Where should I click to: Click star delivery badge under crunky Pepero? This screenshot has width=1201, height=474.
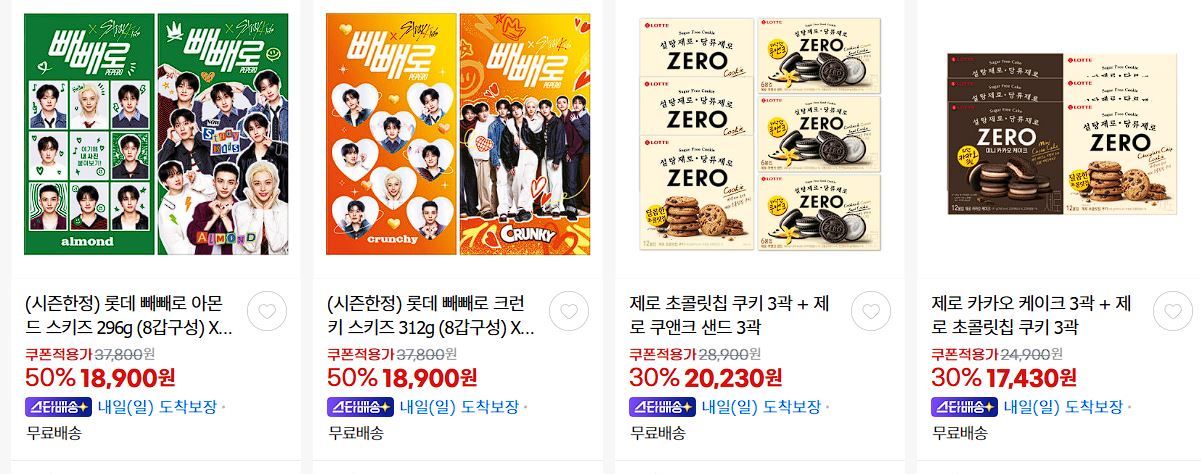click(361, 407)
